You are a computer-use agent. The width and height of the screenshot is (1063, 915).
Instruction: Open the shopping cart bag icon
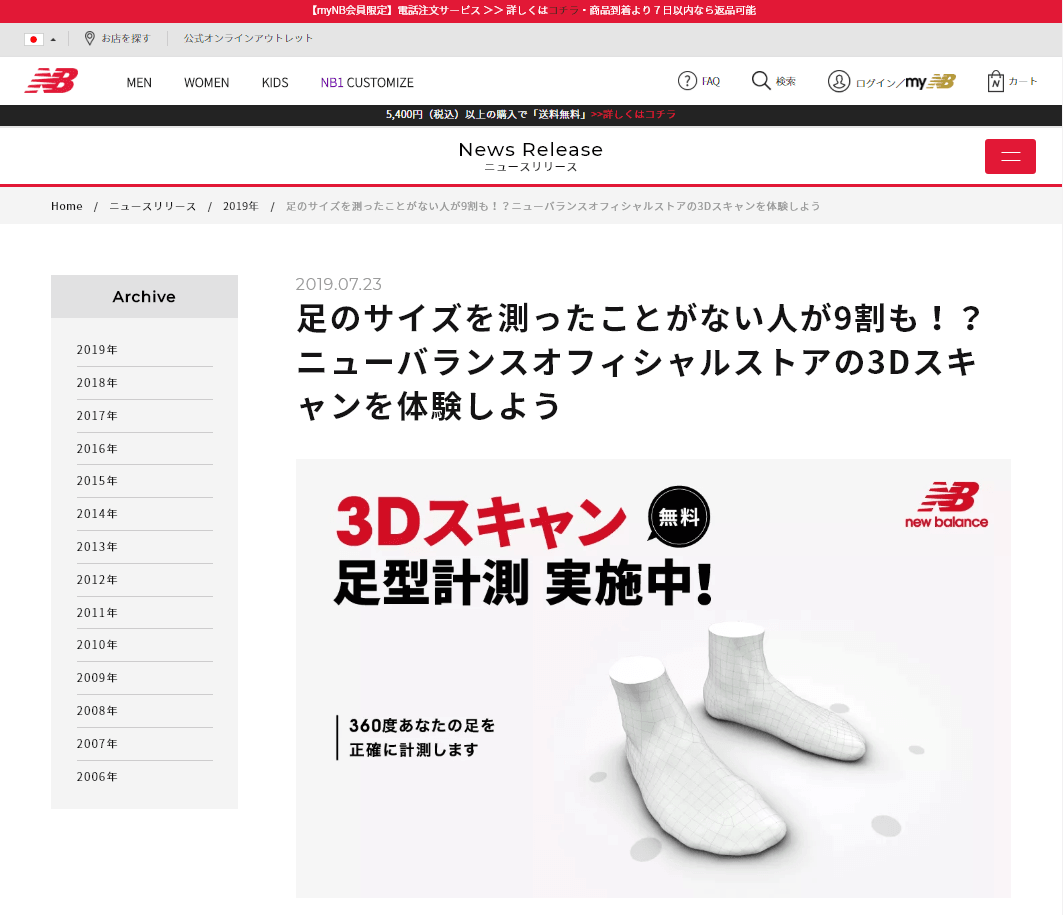click(x=995, y=81)
